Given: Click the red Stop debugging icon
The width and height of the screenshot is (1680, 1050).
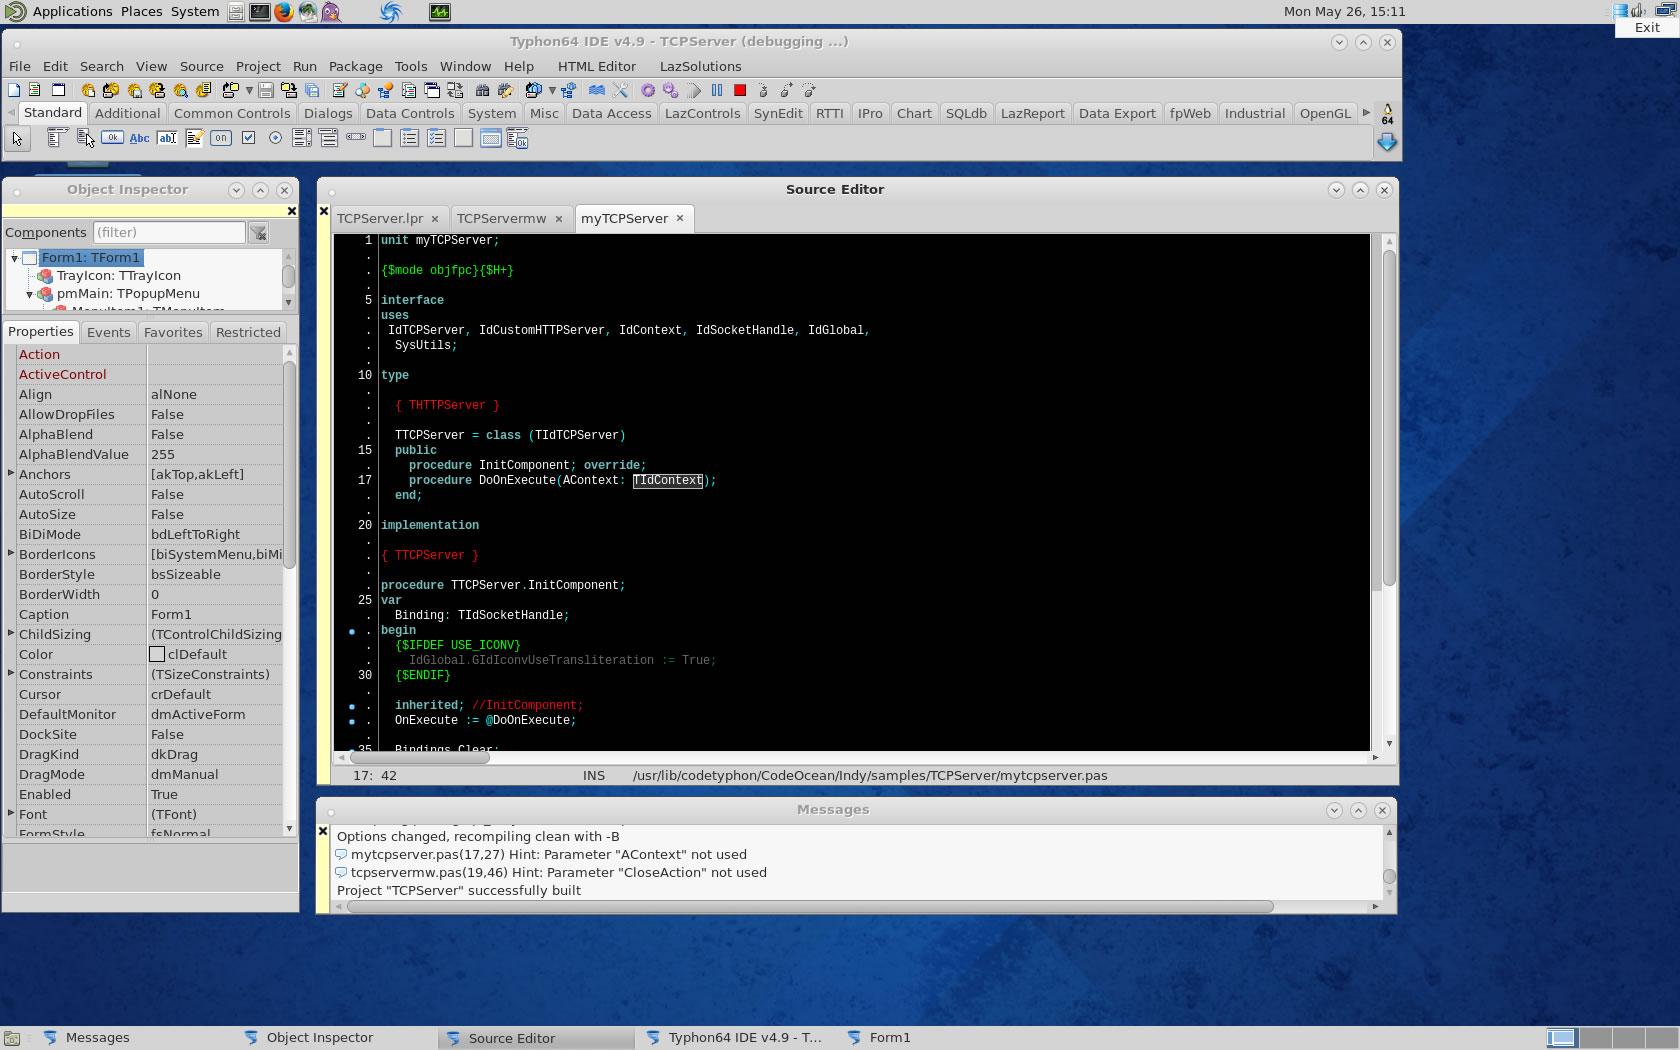Looking at the screenshot, I should click(740, 90).
